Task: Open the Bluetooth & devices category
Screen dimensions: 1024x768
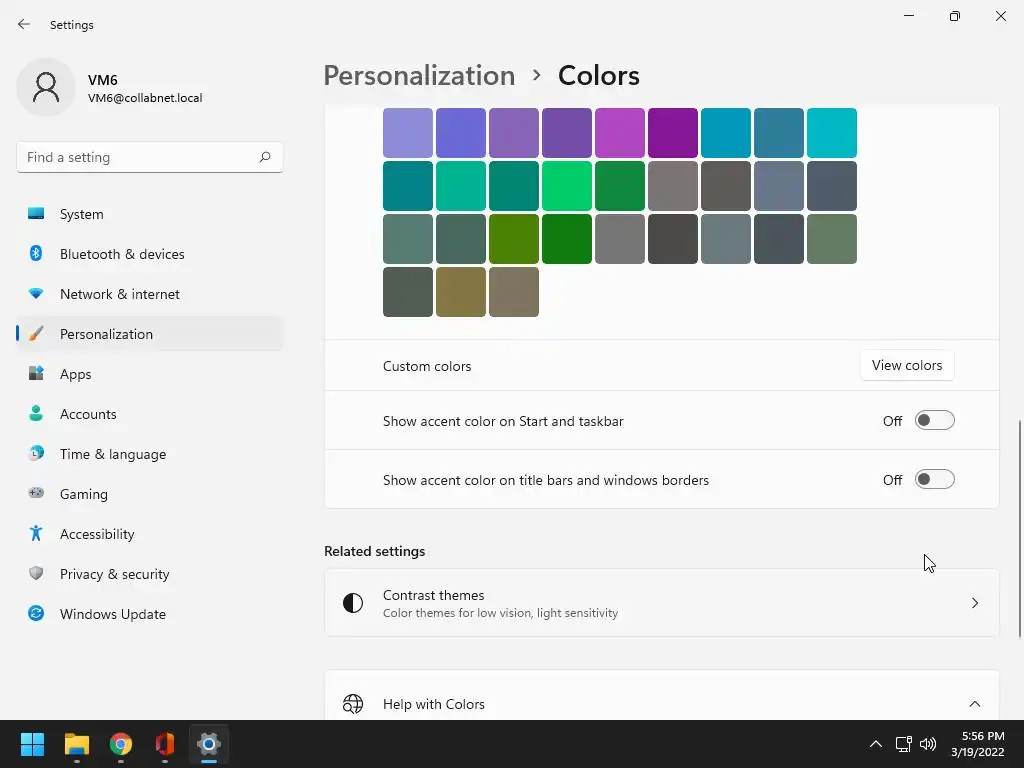Action: point(150,253)
